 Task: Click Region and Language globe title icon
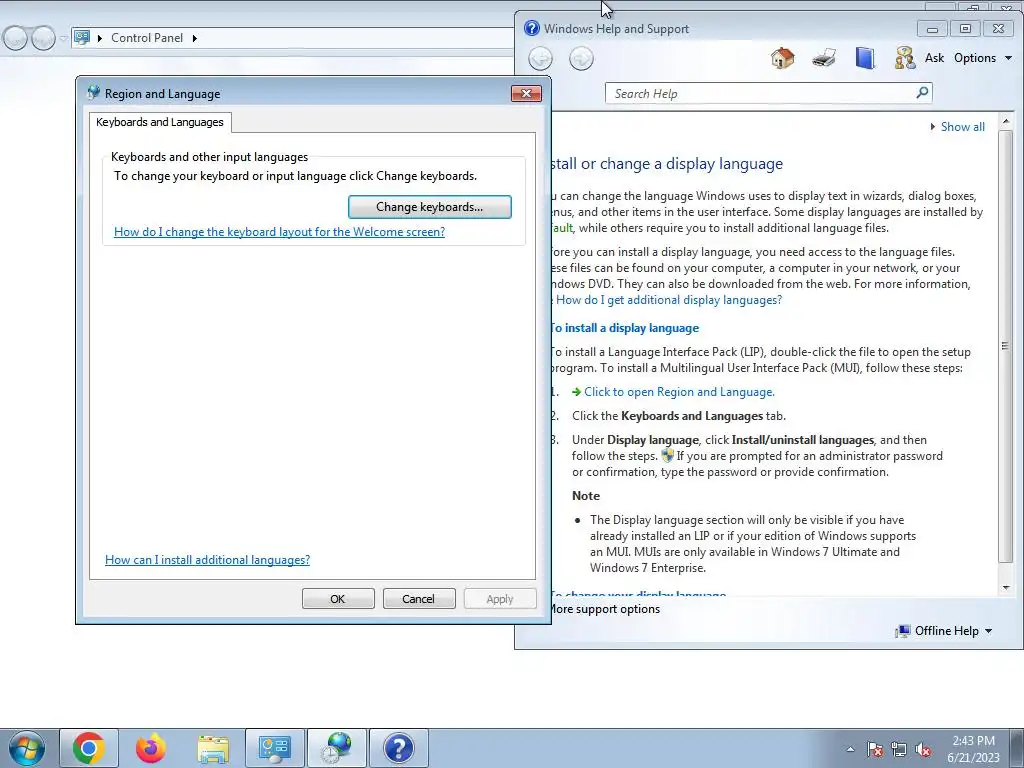(93, 93)
